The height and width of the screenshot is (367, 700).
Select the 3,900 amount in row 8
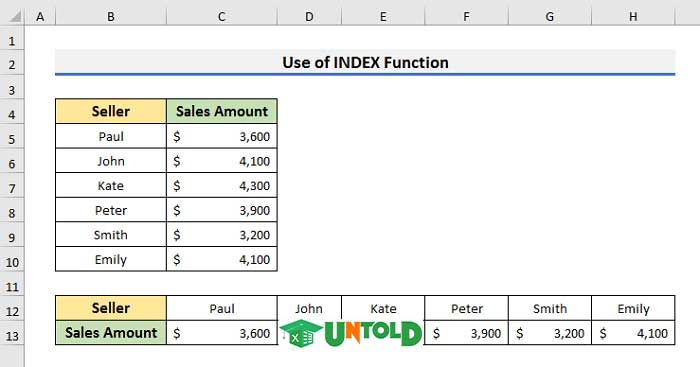tap(221, 210)
